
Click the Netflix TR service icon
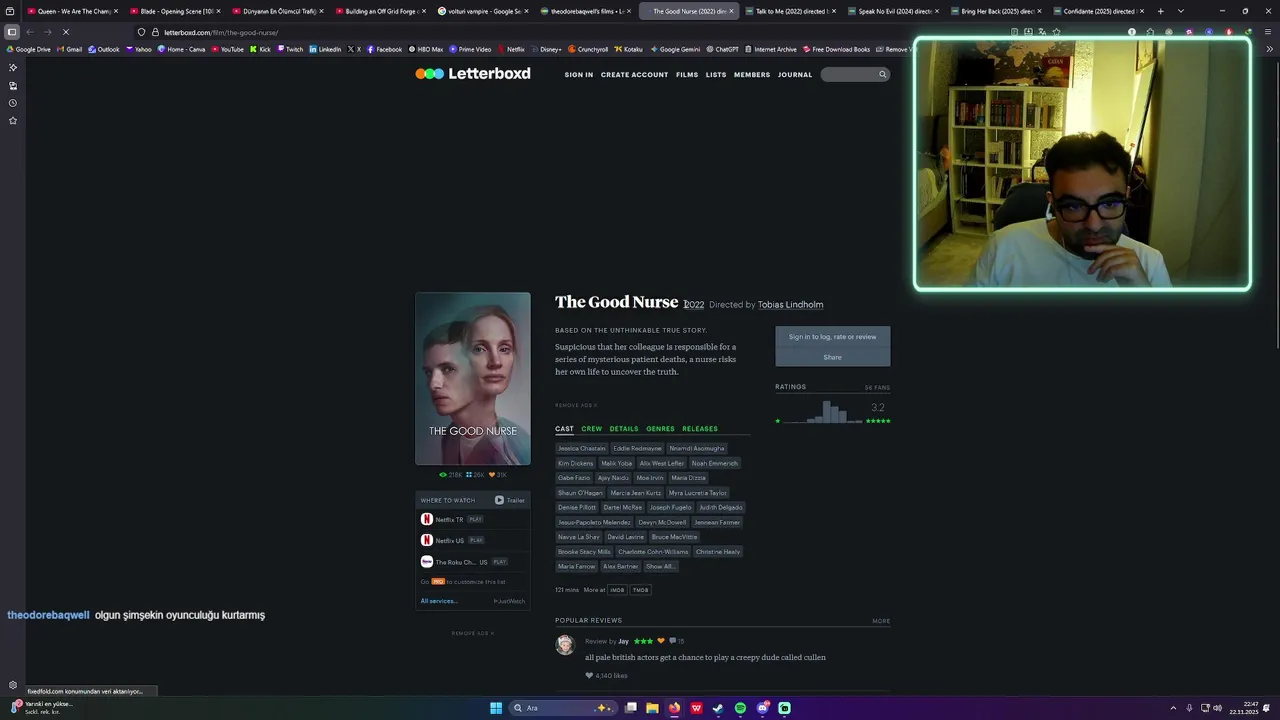[427, 519]
